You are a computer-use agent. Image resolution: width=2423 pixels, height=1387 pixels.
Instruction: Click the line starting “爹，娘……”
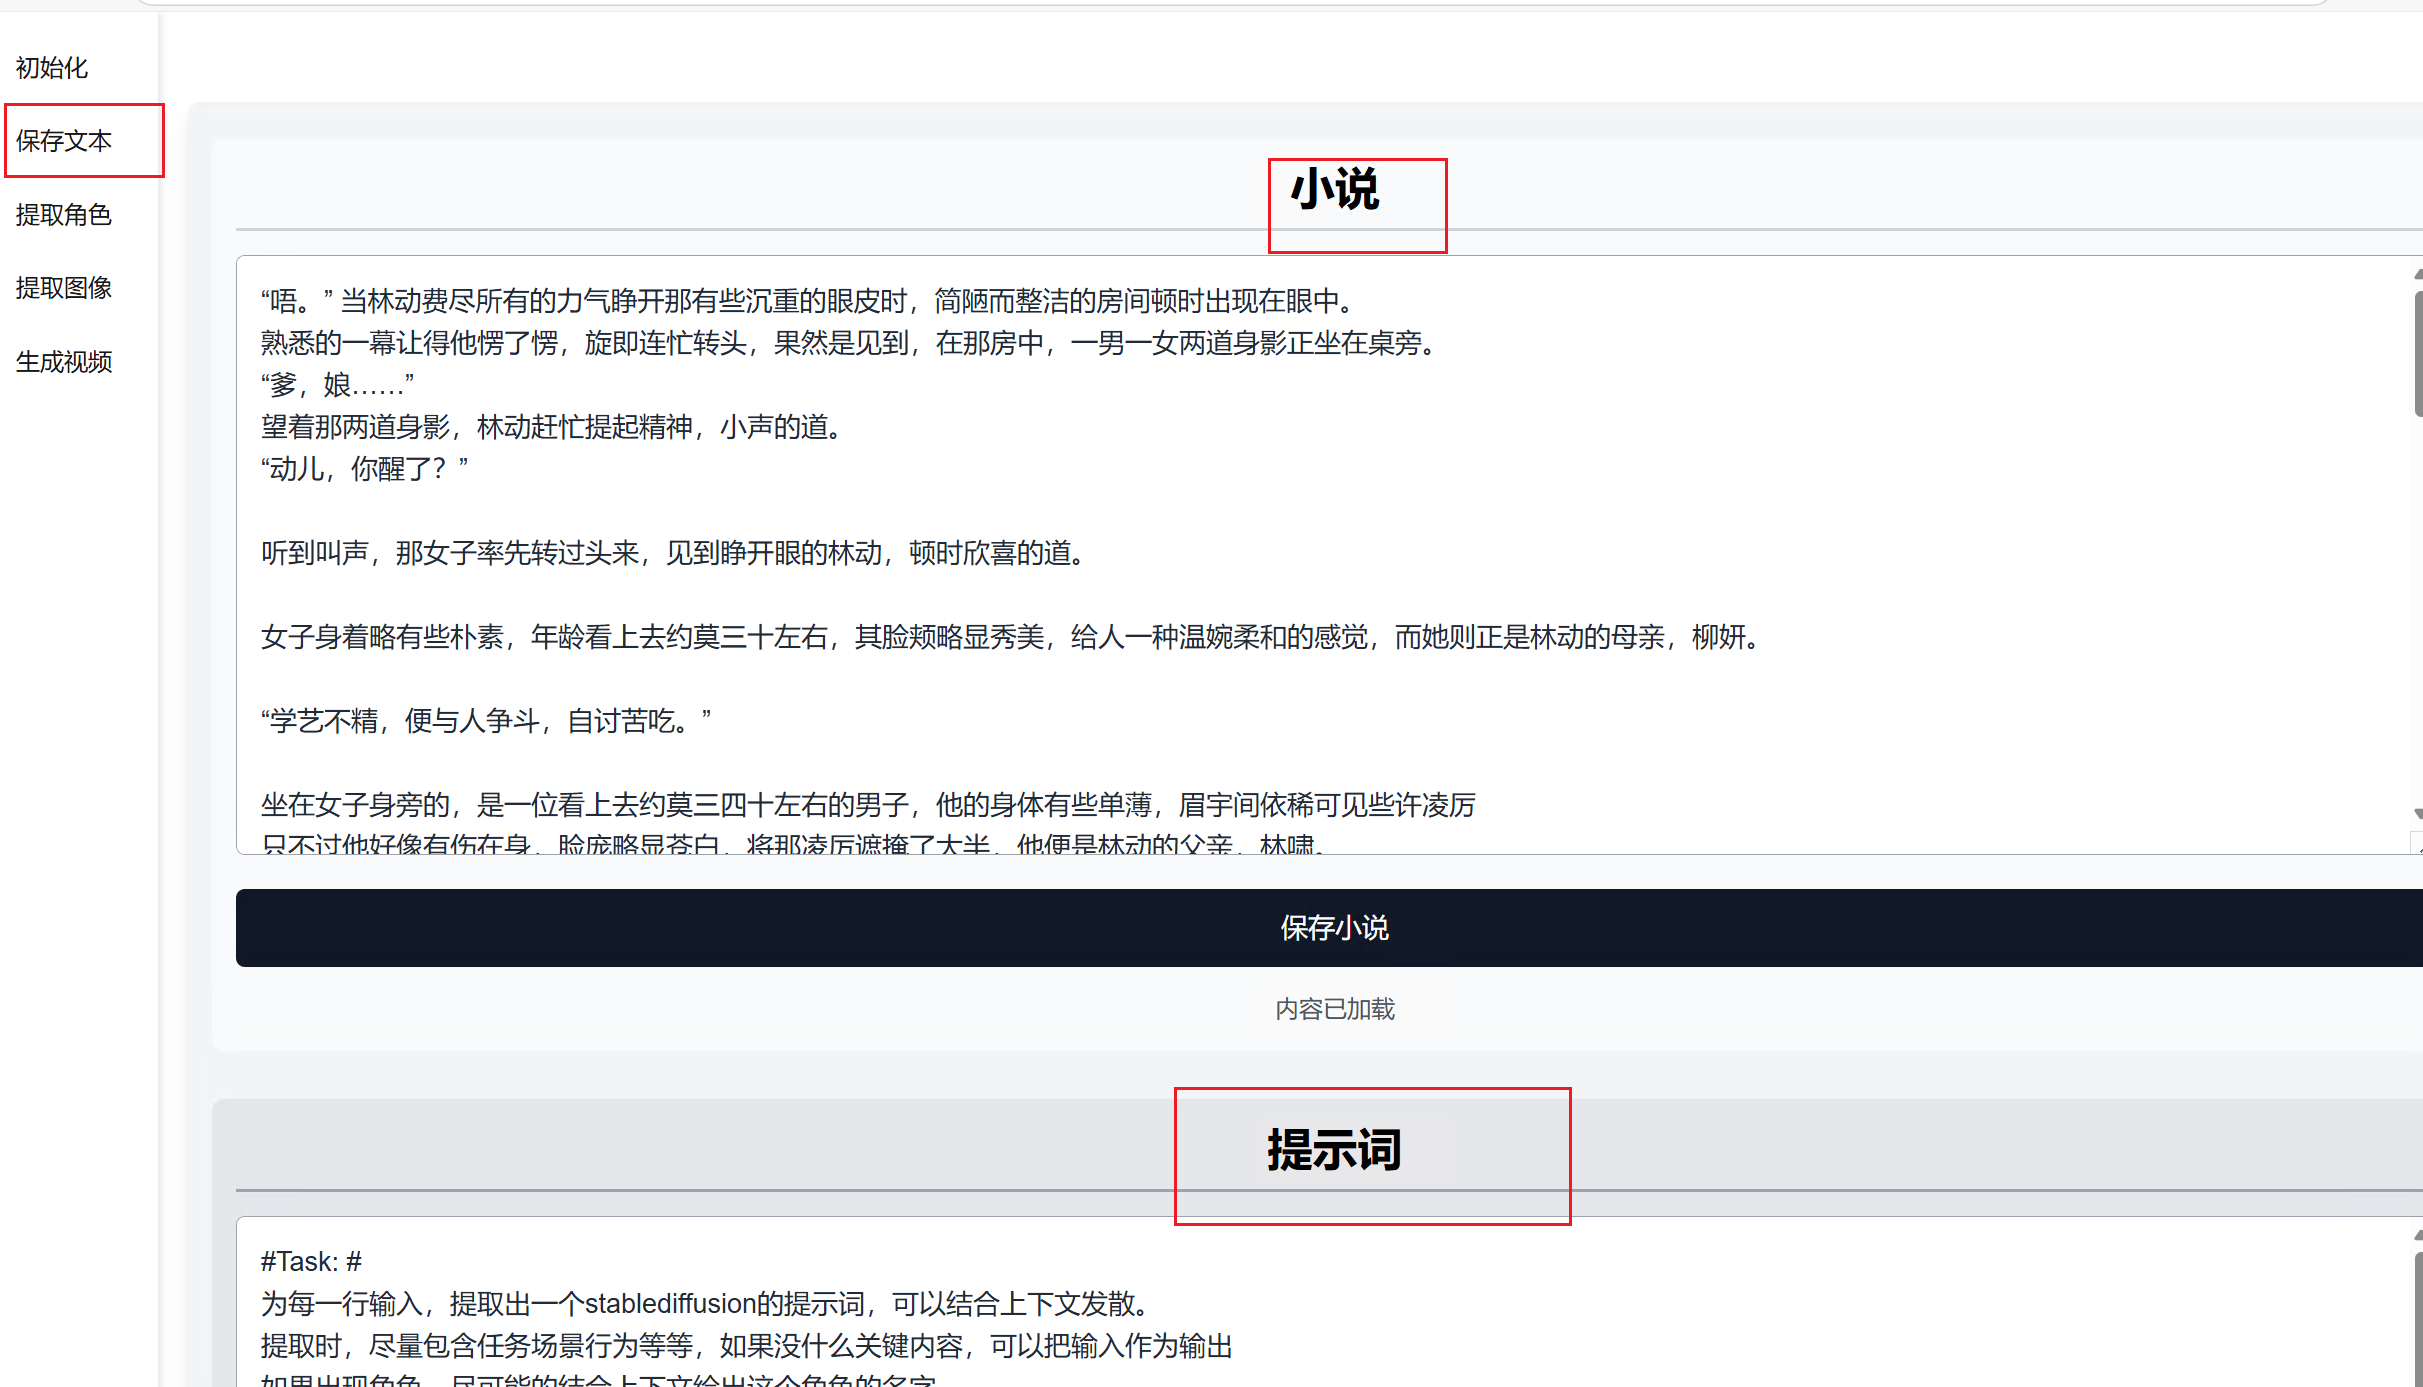pos(338,385)
